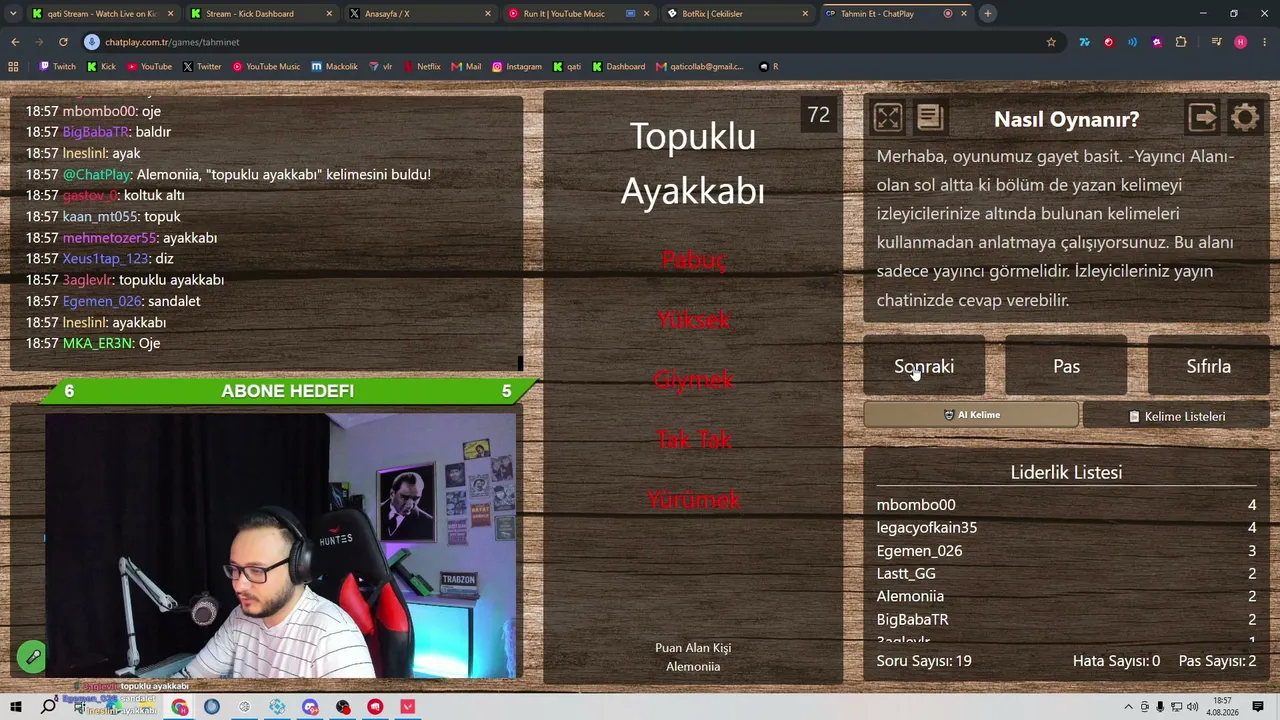
Task: Switch to the Run It YouTube Music tab
Action: (x=580, y=14)
